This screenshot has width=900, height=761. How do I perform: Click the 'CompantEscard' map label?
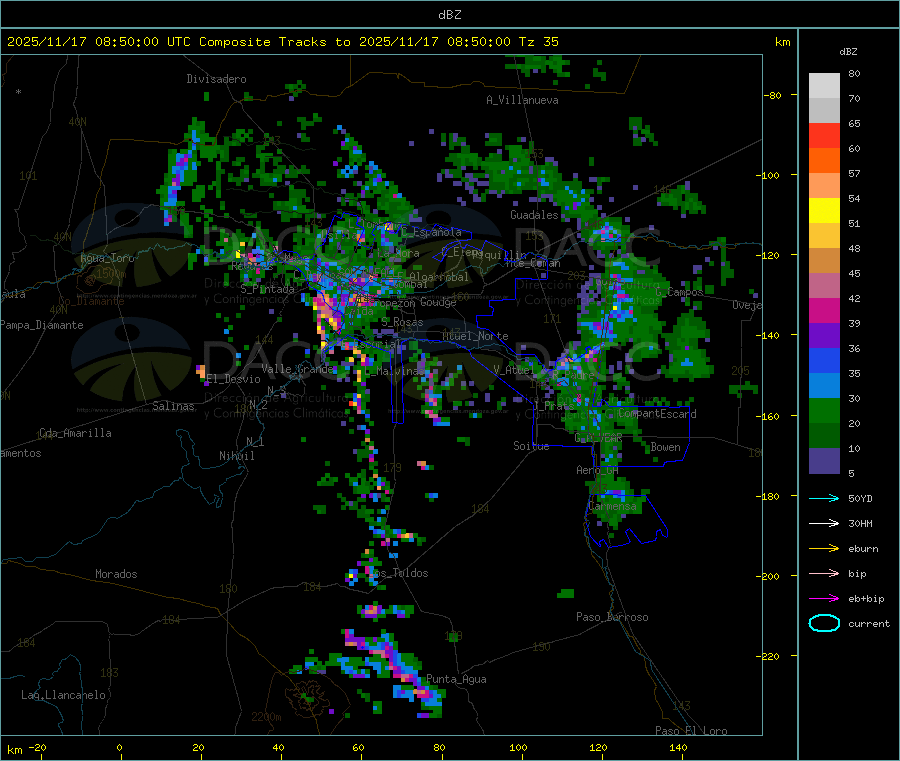(657, 414)
